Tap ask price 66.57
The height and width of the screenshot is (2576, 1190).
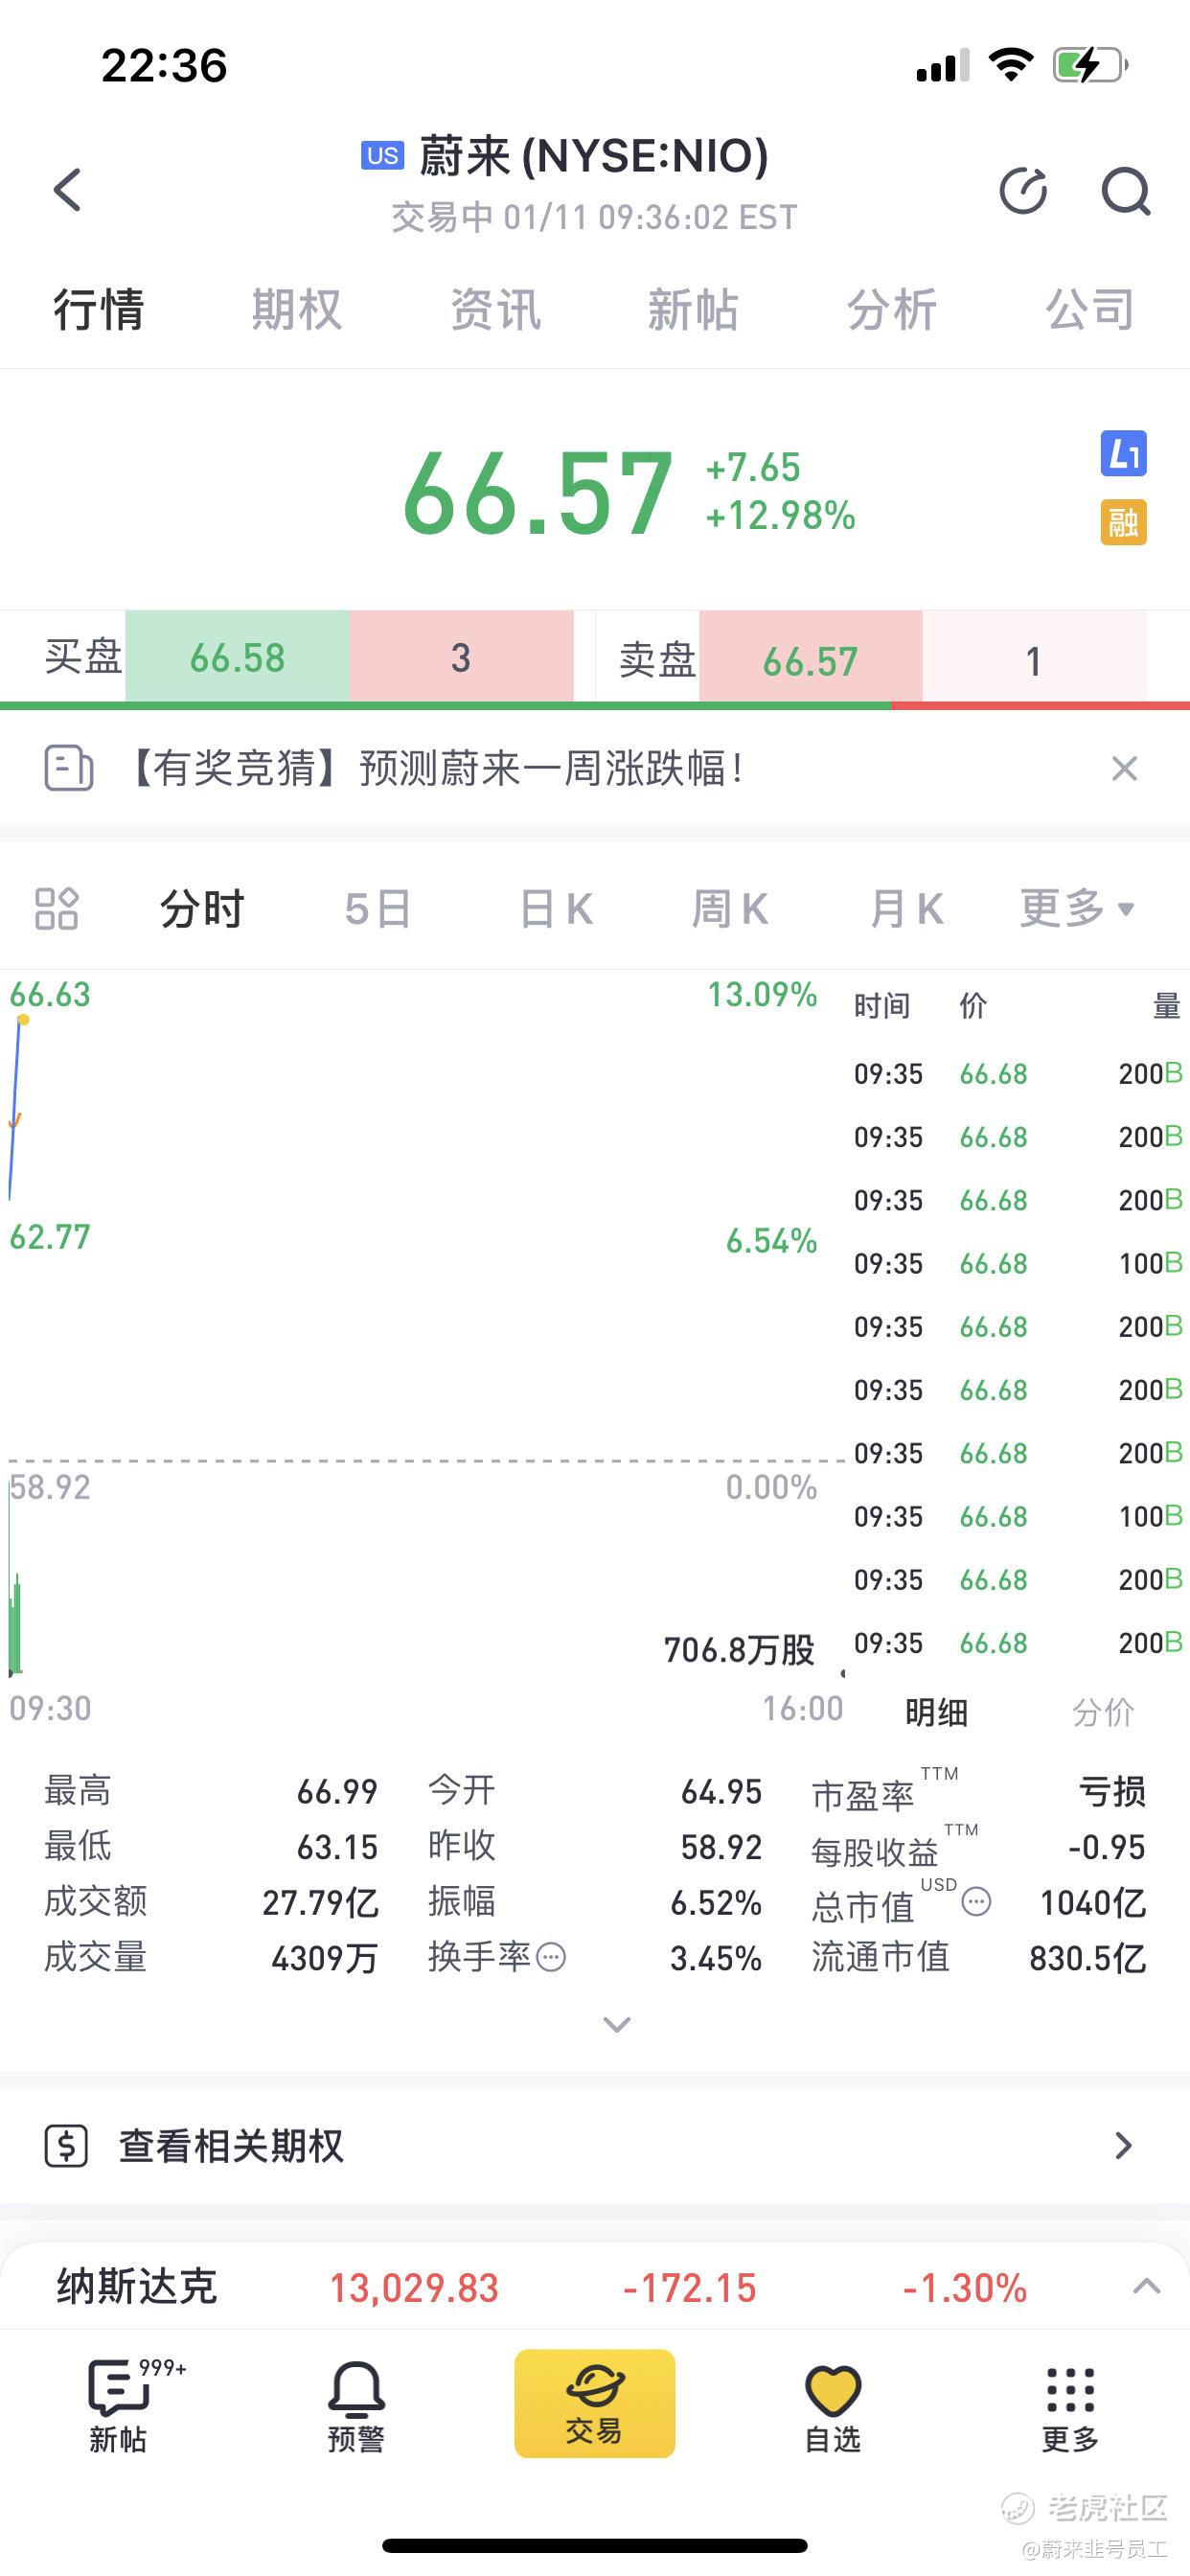click(x=810, y=661)
